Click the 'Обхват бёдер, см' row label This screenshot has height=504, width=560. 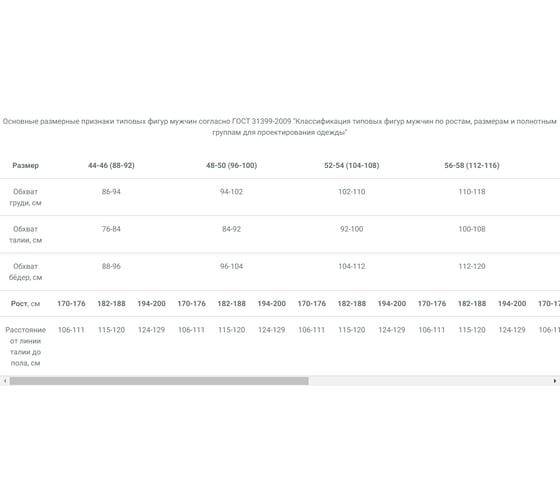(25, 272)
